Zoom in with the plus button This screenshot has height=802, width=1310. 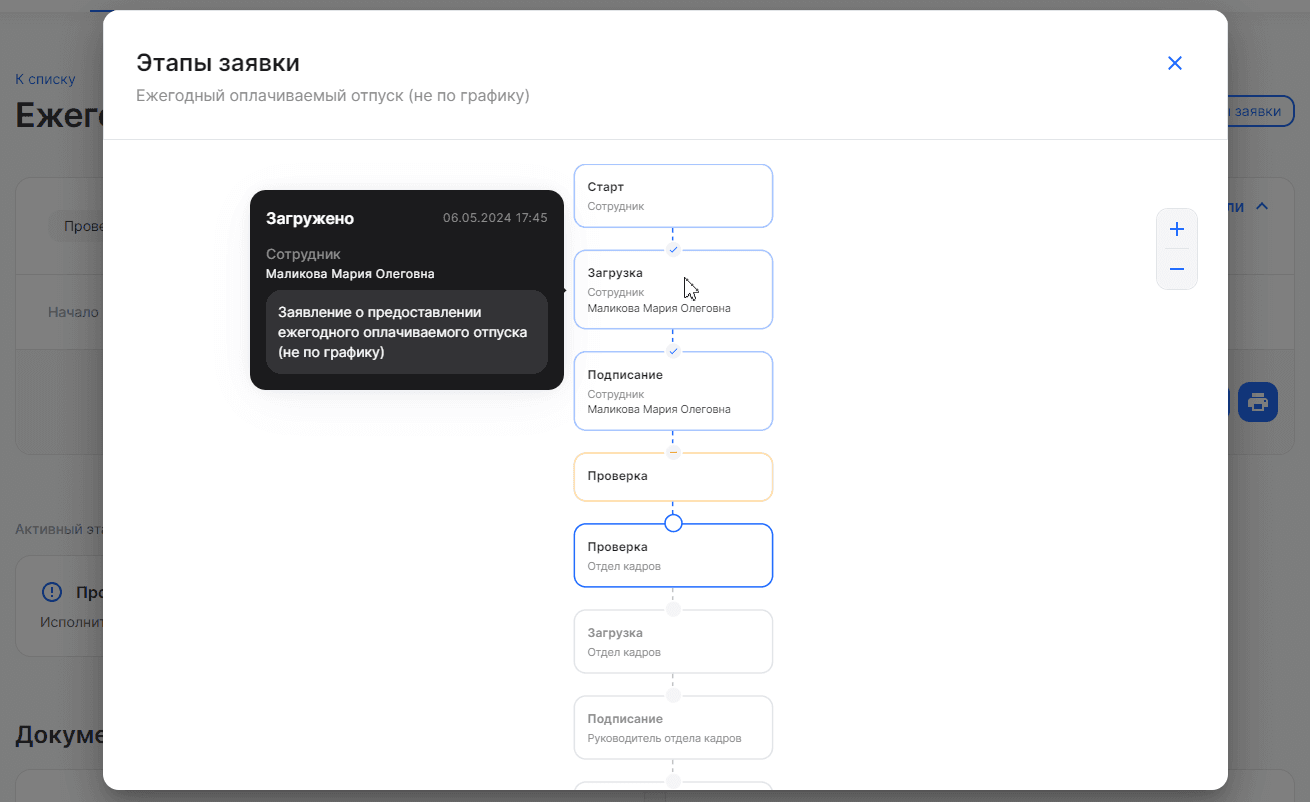[x=1177, y=229]
